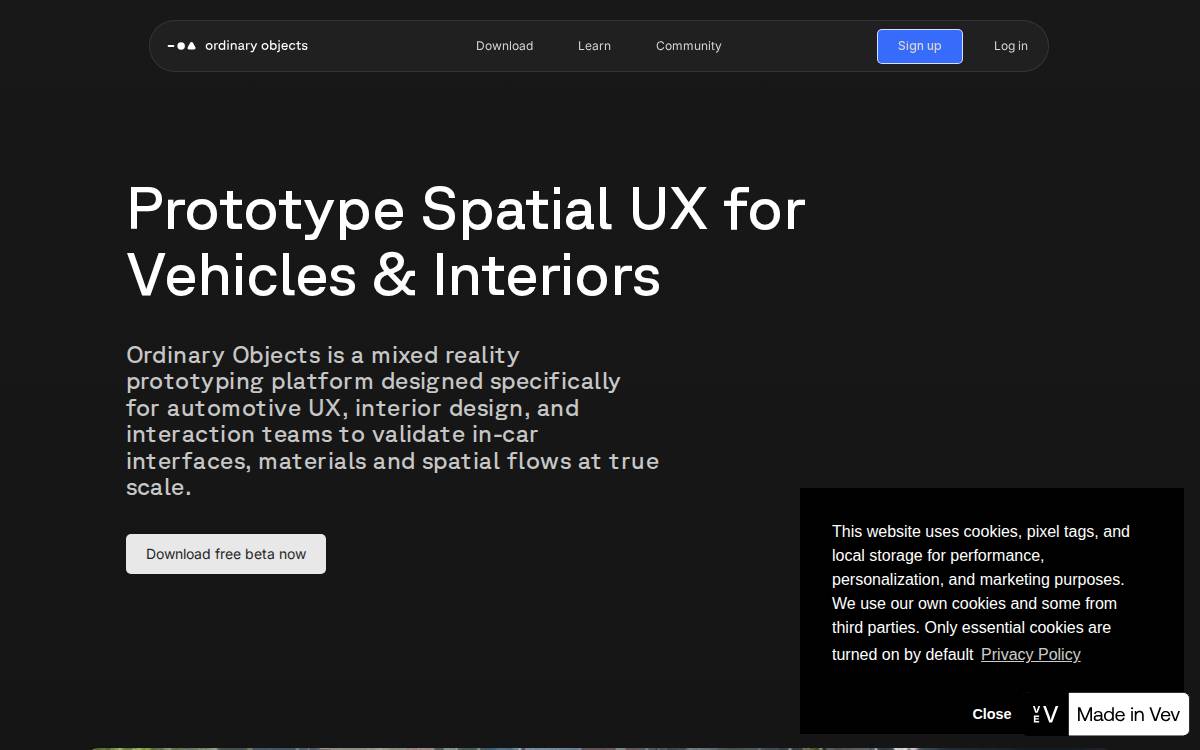Click the cookie notice message text
The height and width of the screenshot is (750, 1200).
981,592
